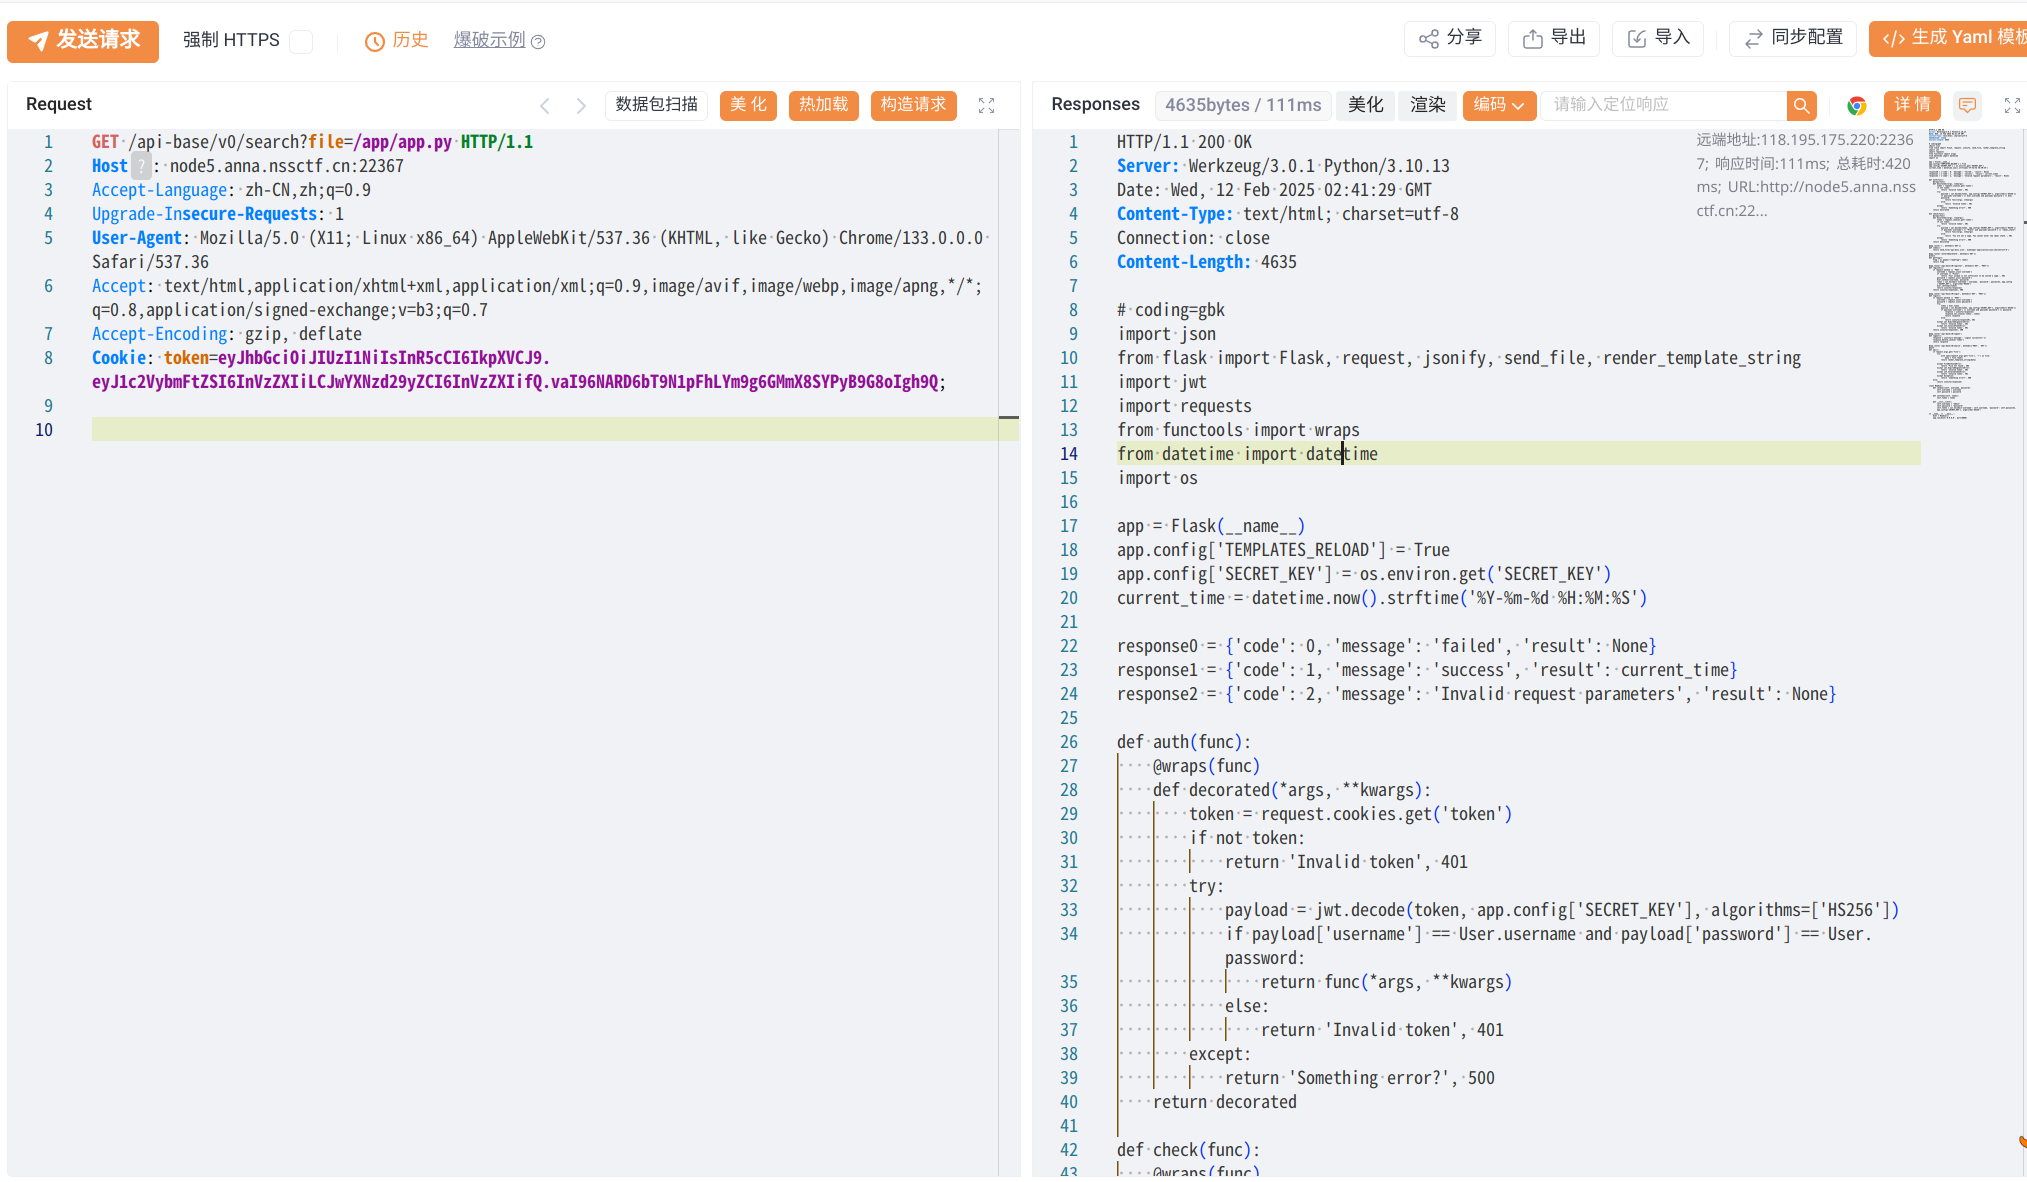Expand the Request panel to fullscreen

[x=986, y=106]
